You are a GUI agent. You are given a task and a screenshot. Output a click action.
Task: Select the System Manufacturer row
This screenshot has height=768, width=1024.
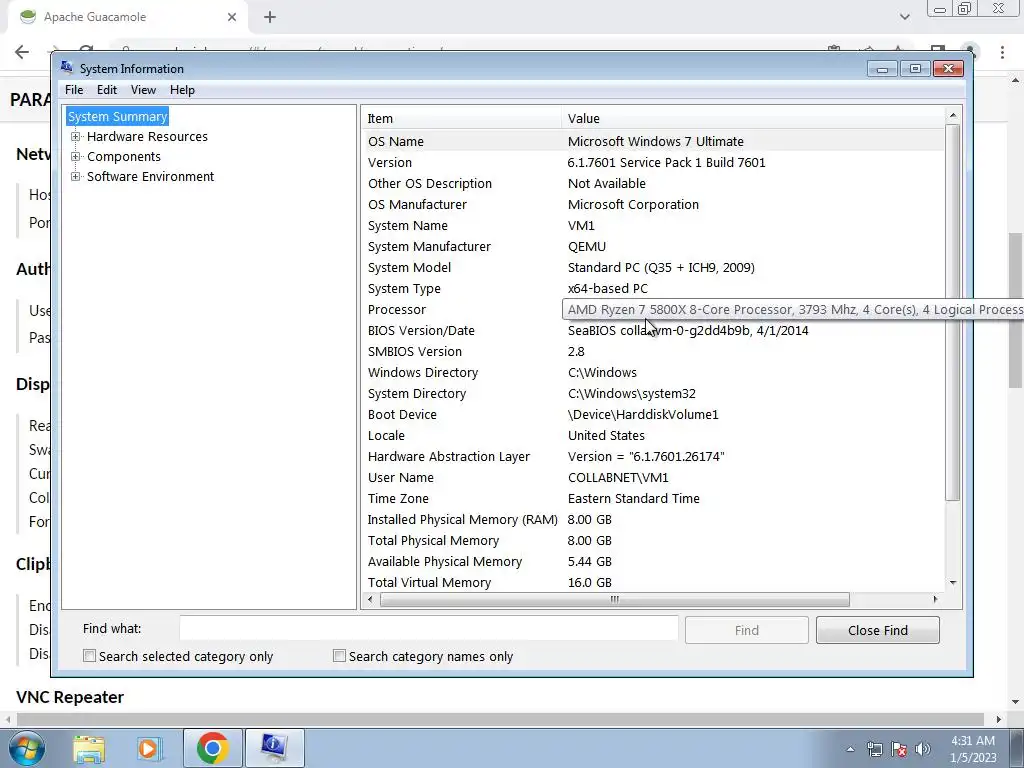[x=652, y=246]
